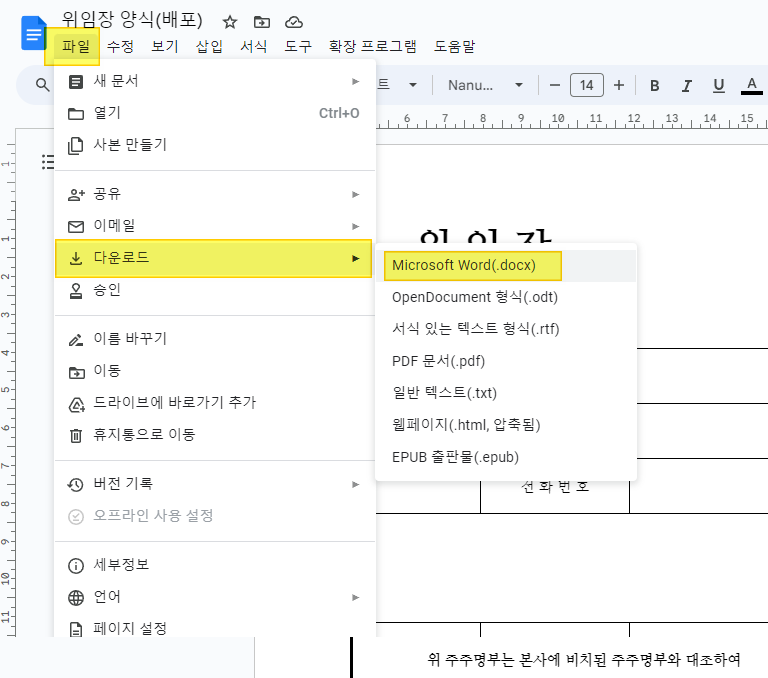Toggle underline formatting U
Screen dimensions: 768x678
[x=719, y=86]
